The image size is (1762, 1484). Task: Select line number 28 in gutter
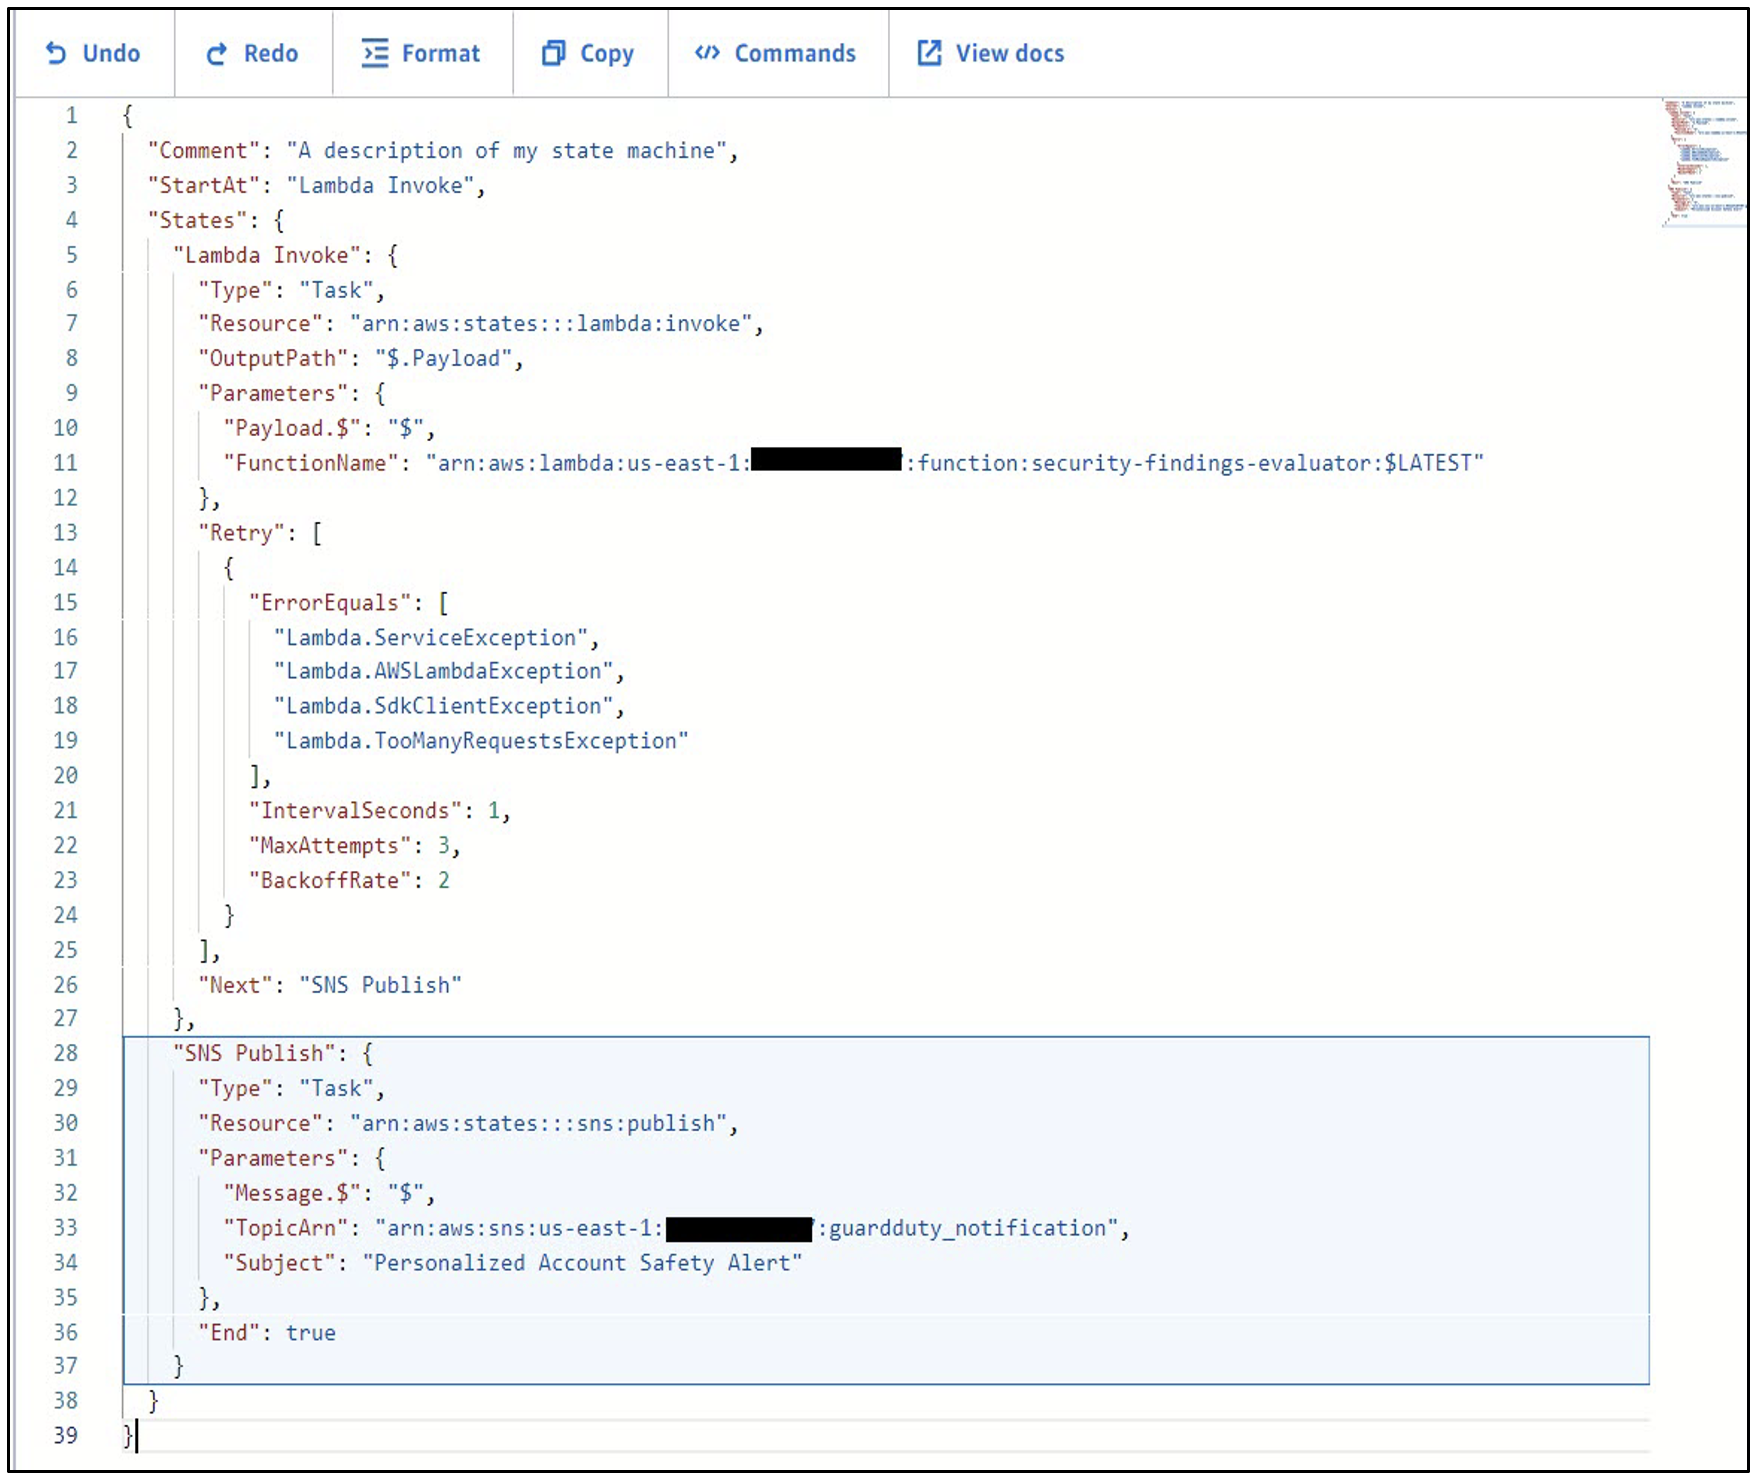(x=65, y=1053)
